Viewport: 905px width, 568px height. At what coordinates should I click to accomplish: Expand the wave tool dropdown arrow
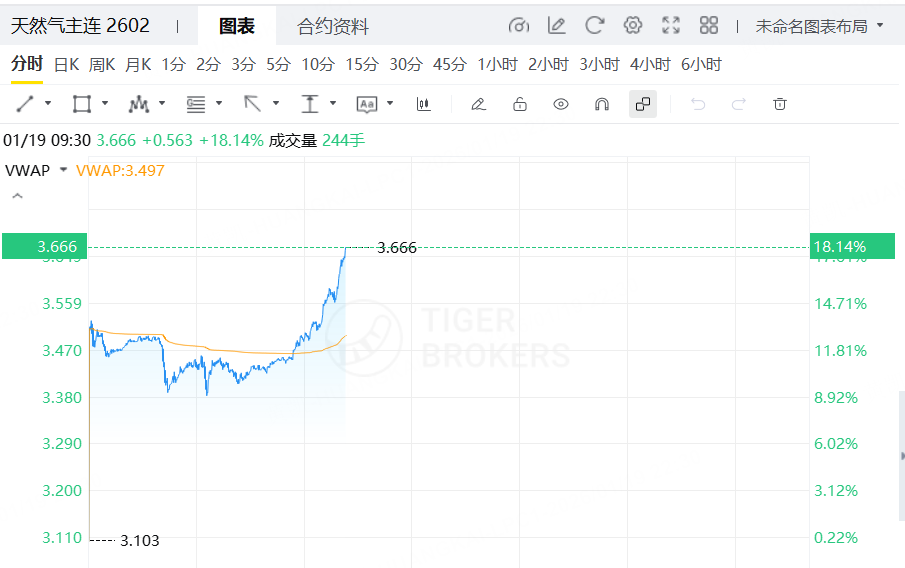[162, 103]
